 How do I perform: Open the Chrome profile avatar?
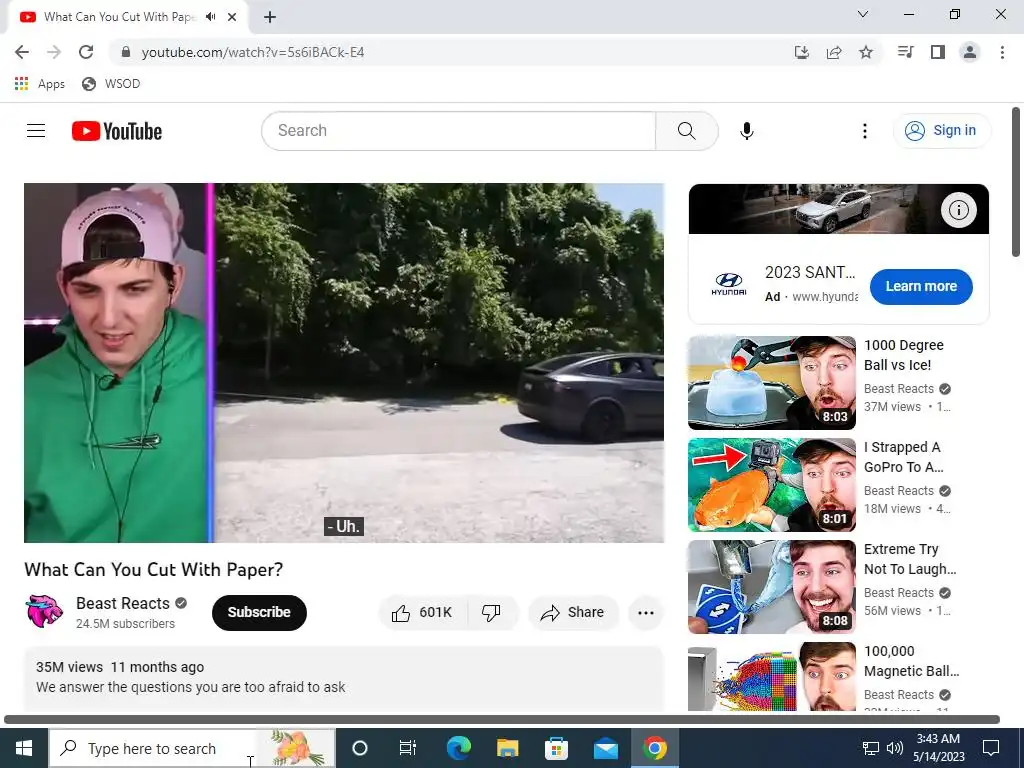(x=970, y=52)
